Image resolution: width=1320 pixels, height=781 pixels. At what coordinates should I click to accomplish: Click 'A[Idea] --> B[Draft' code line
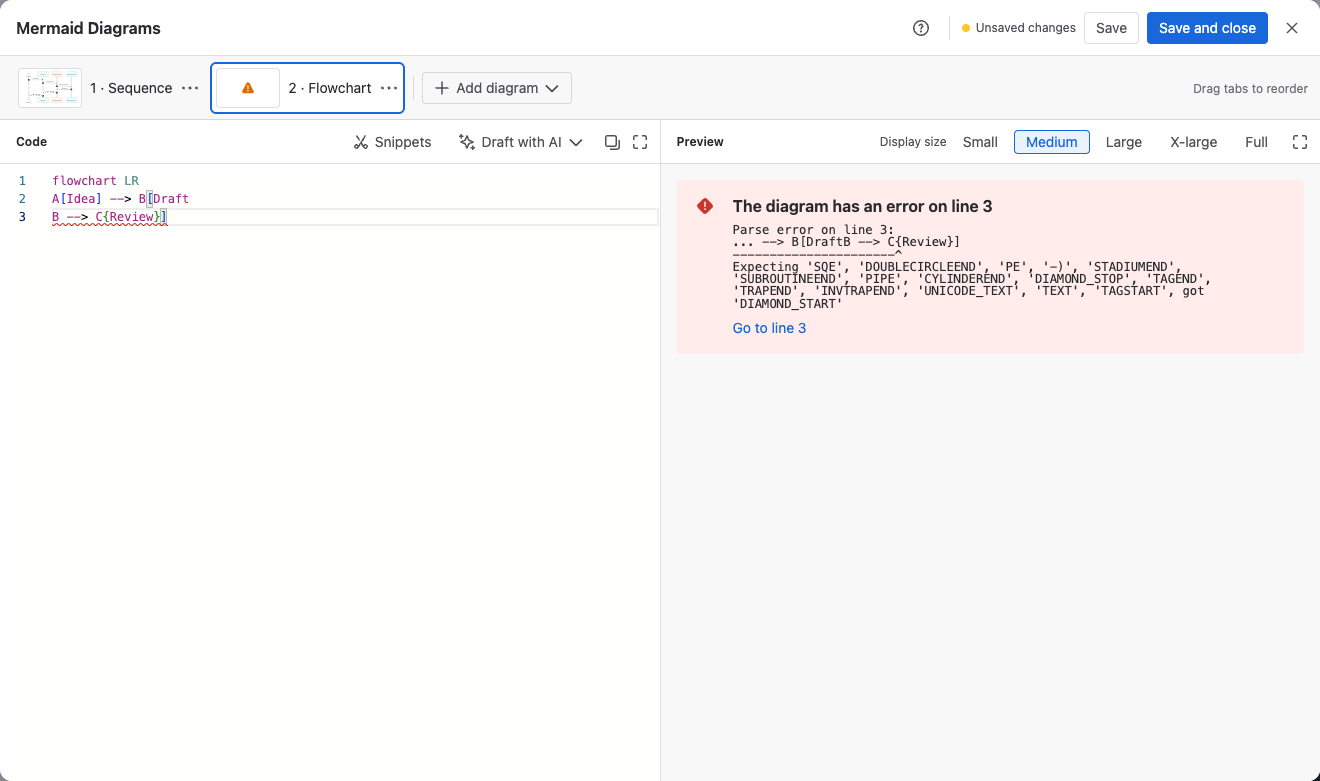(x=120, y=199)
